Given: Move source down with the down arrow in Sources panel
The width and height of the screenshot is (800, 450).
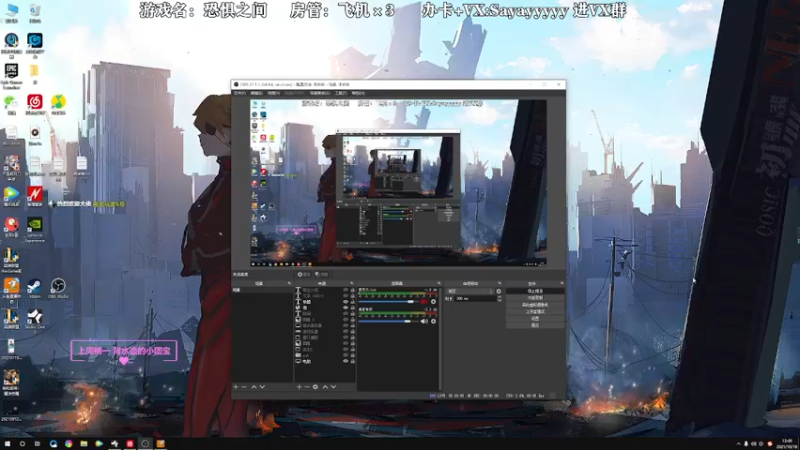Looking at the screenshot, I should click(334, 387).
